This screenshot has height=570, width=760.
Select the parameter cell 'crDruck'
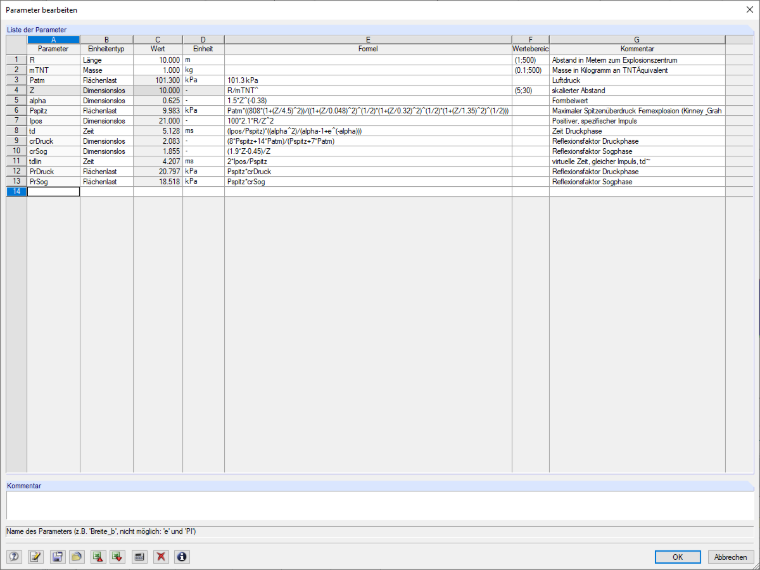coord(53,142)
